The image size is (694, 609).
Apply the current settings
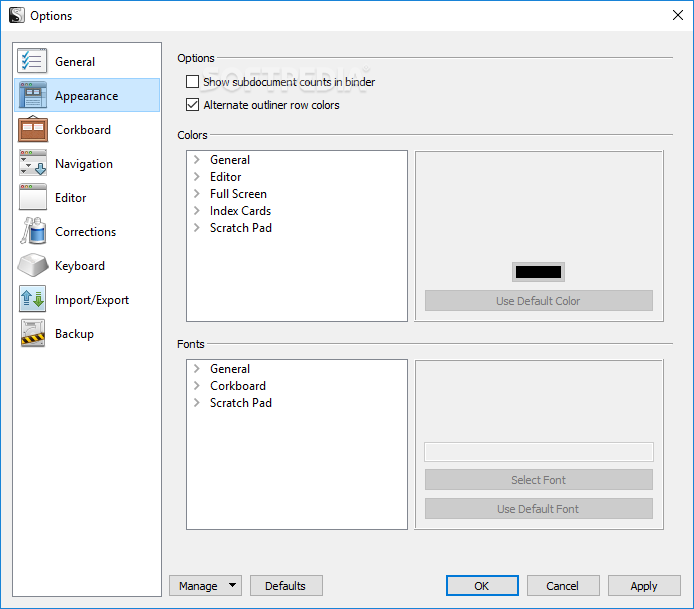pos(644,586)
